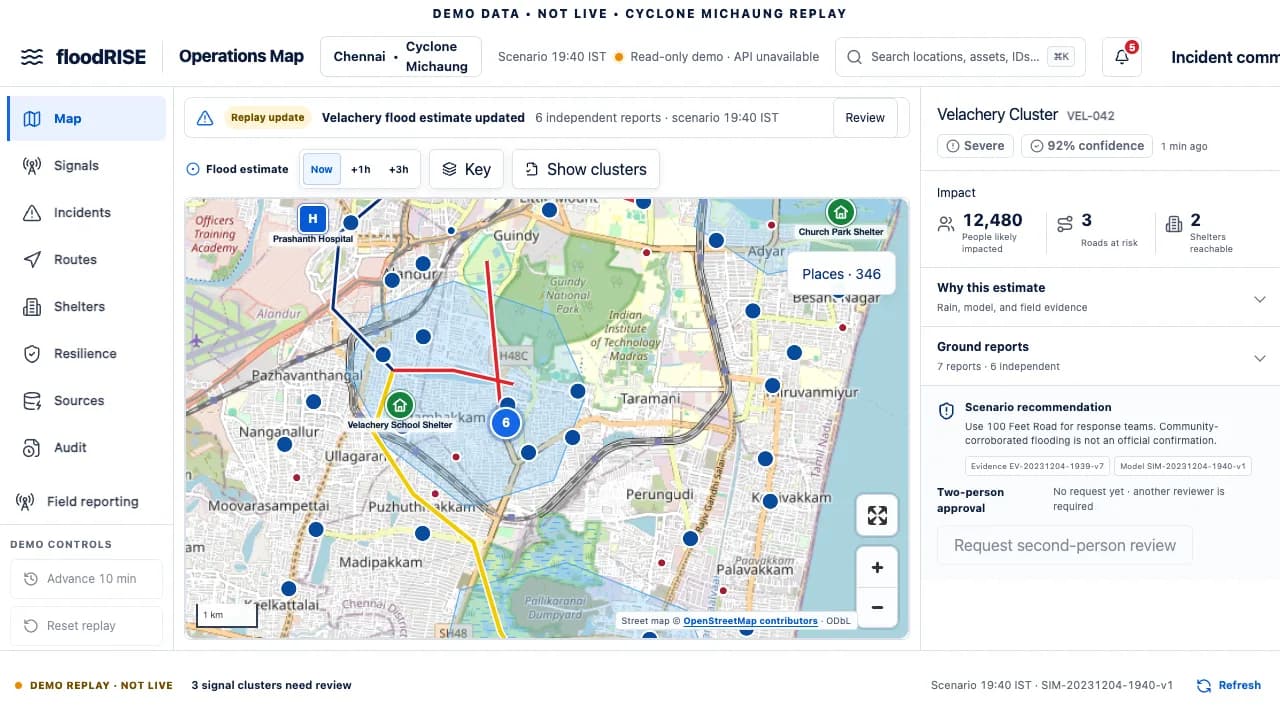Image resolution: width=1280 pixels, height=720 pixels.
Task: Toggle Show clusters on map
Action: click(586, 169)
